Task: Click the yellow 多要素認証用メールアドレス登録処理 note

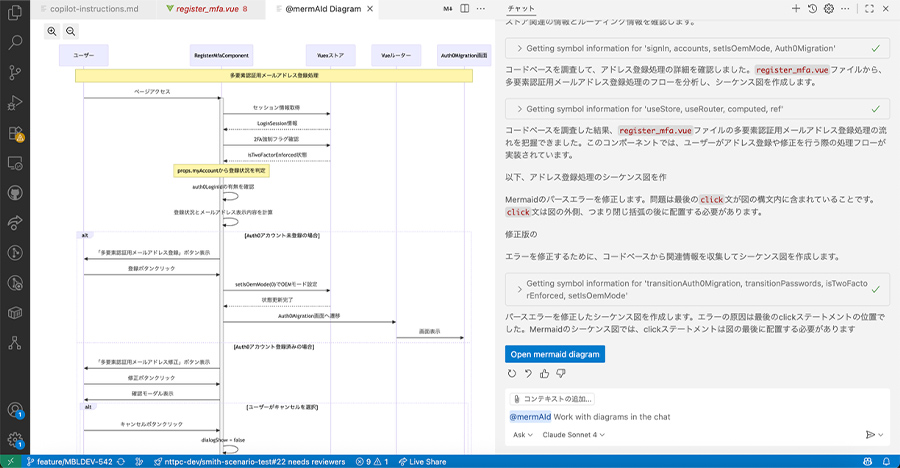Action: pos(274,75)
